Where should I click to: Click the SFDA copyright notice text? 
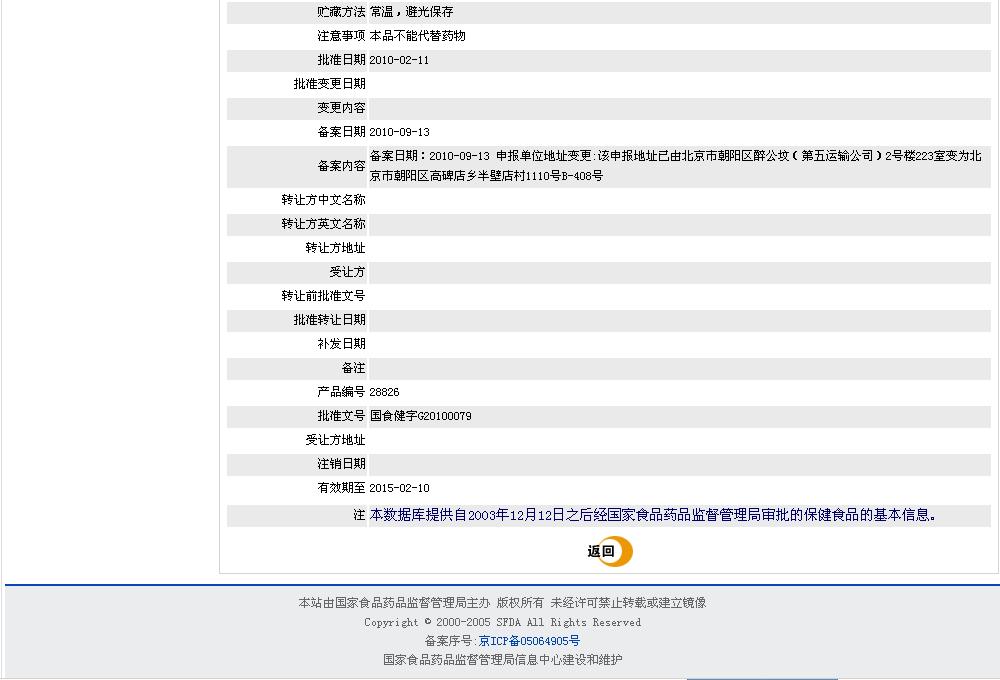tap(502, 622)
